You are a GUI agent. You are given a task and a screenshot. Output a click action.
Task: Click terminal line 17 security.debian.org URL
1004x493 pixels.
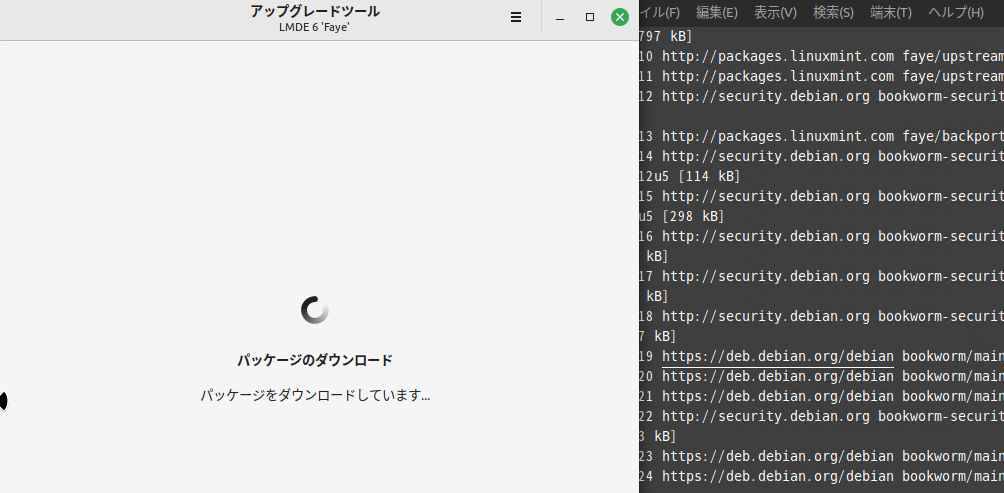point(766,276)
